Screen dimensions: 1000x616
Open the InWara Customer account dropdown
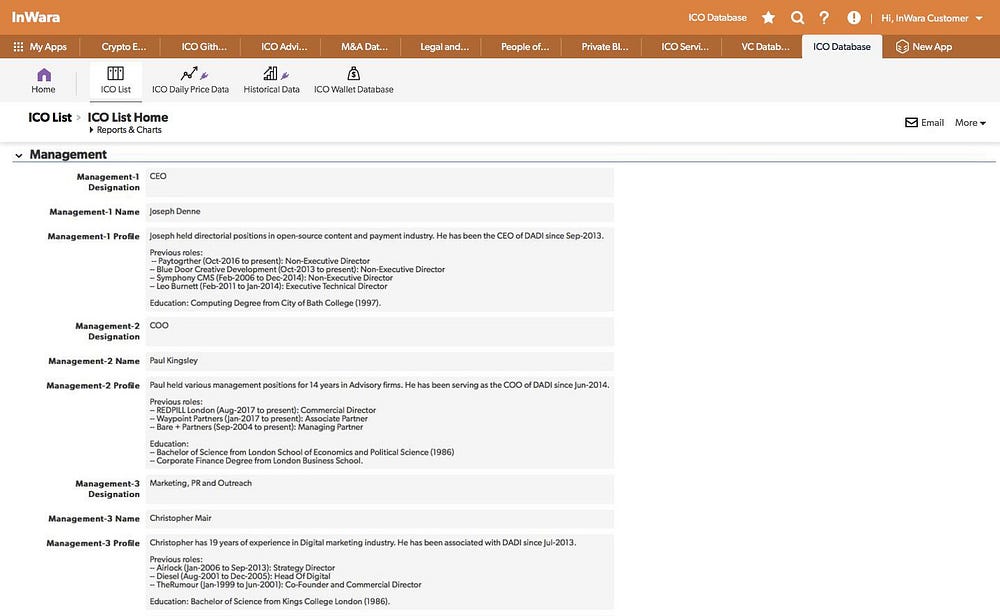pyautogui.click(x=932, y=18)
